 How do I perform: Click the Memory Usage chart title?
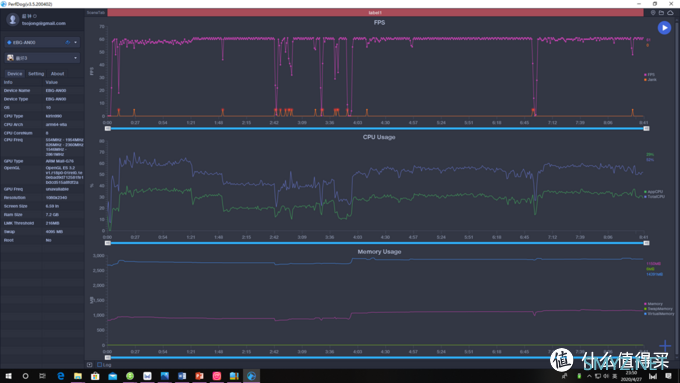coord(379,252)
